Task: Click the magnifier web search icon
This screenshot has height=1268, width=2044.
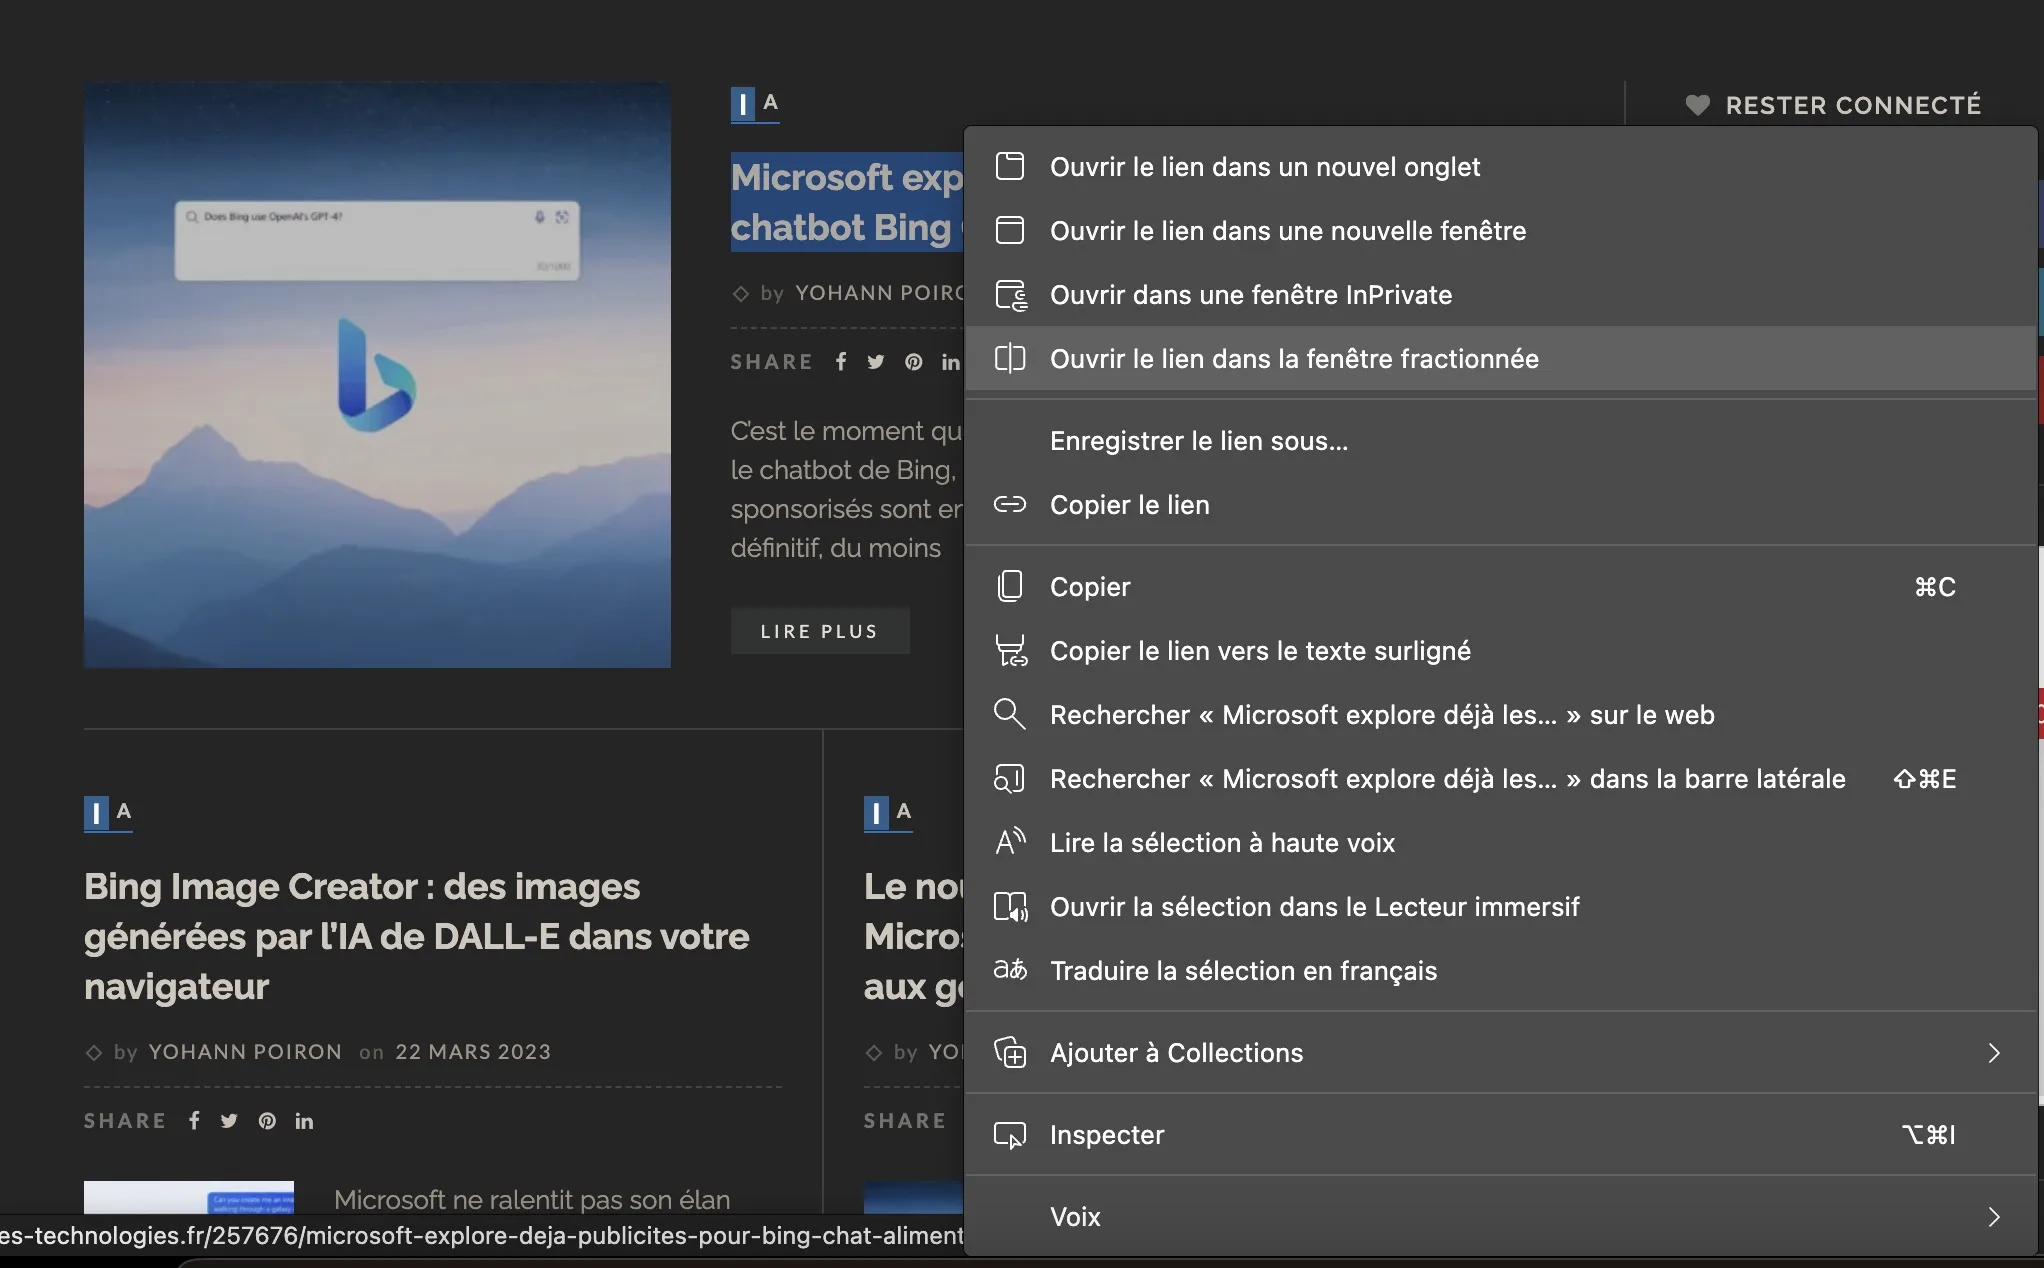Action: [1010, 714]
